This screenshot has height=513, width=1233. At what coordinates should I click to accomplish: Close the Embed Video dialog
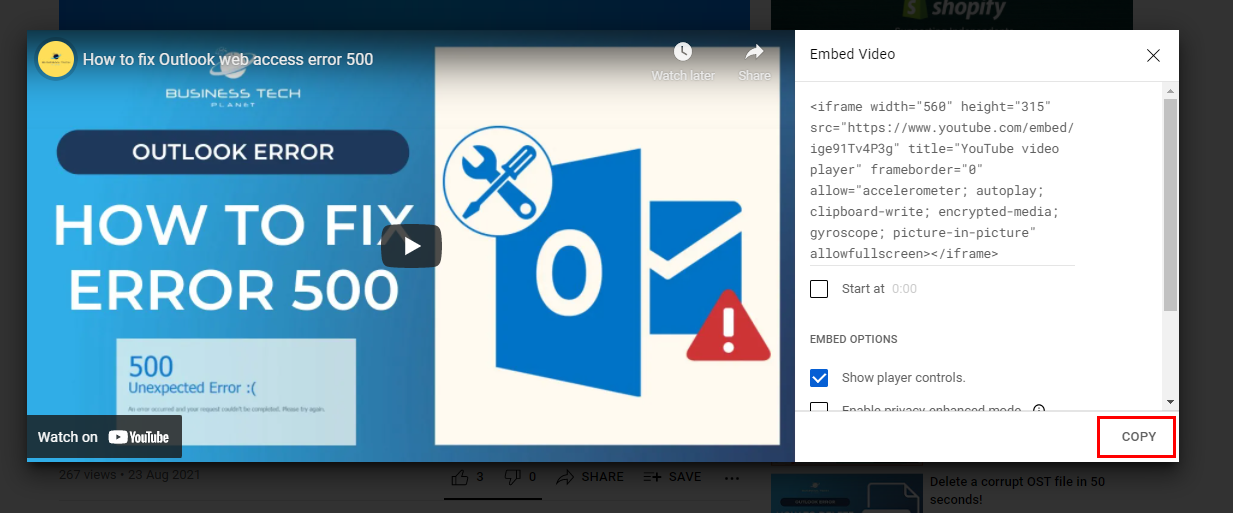[1153, 55]
